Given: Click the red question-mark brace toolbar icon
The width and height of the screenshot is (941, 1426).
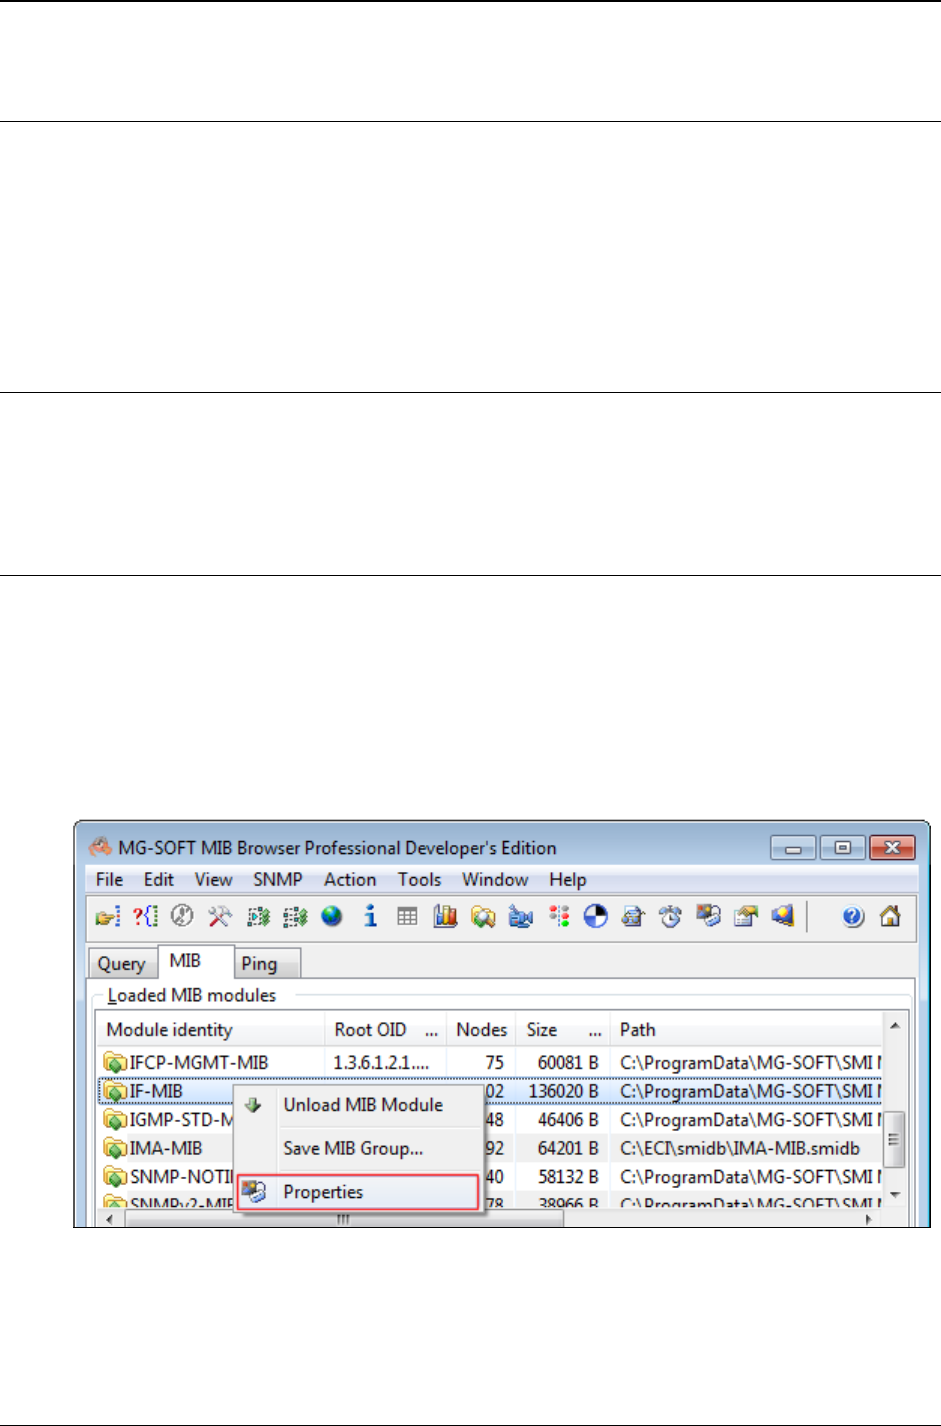Looking at the screenshot, I should (x=146, y=916).
